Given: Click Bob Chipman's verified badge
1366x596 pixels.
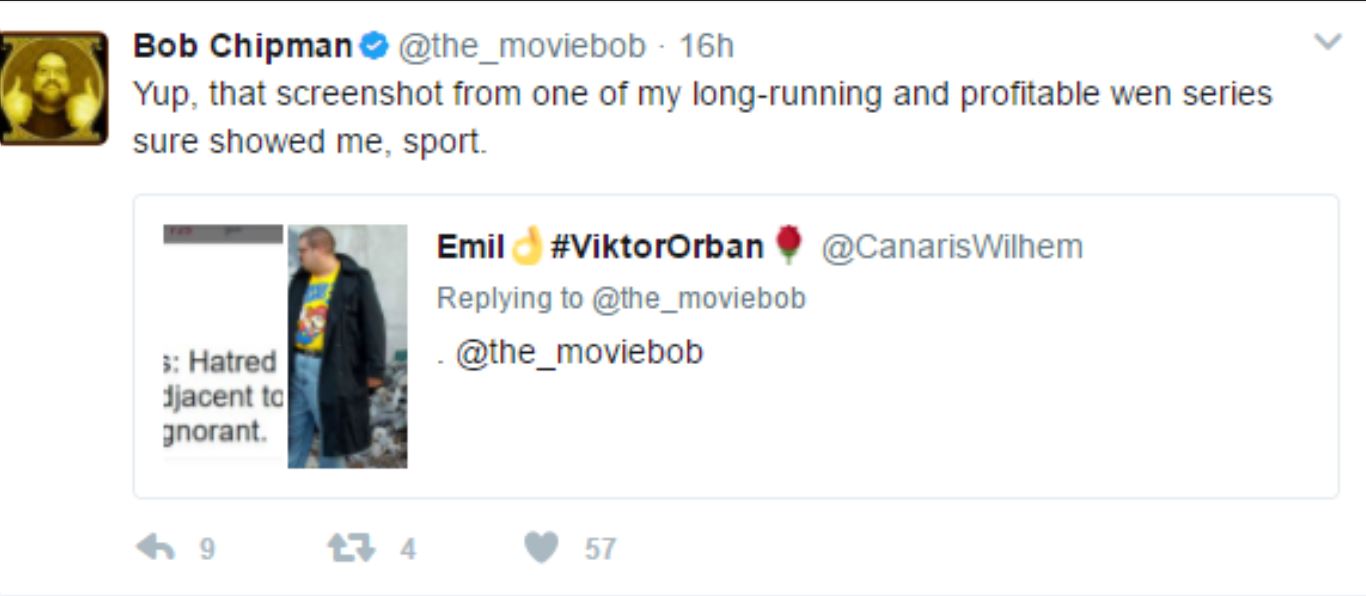Looking at the screenshot, I should coord(374,45).
